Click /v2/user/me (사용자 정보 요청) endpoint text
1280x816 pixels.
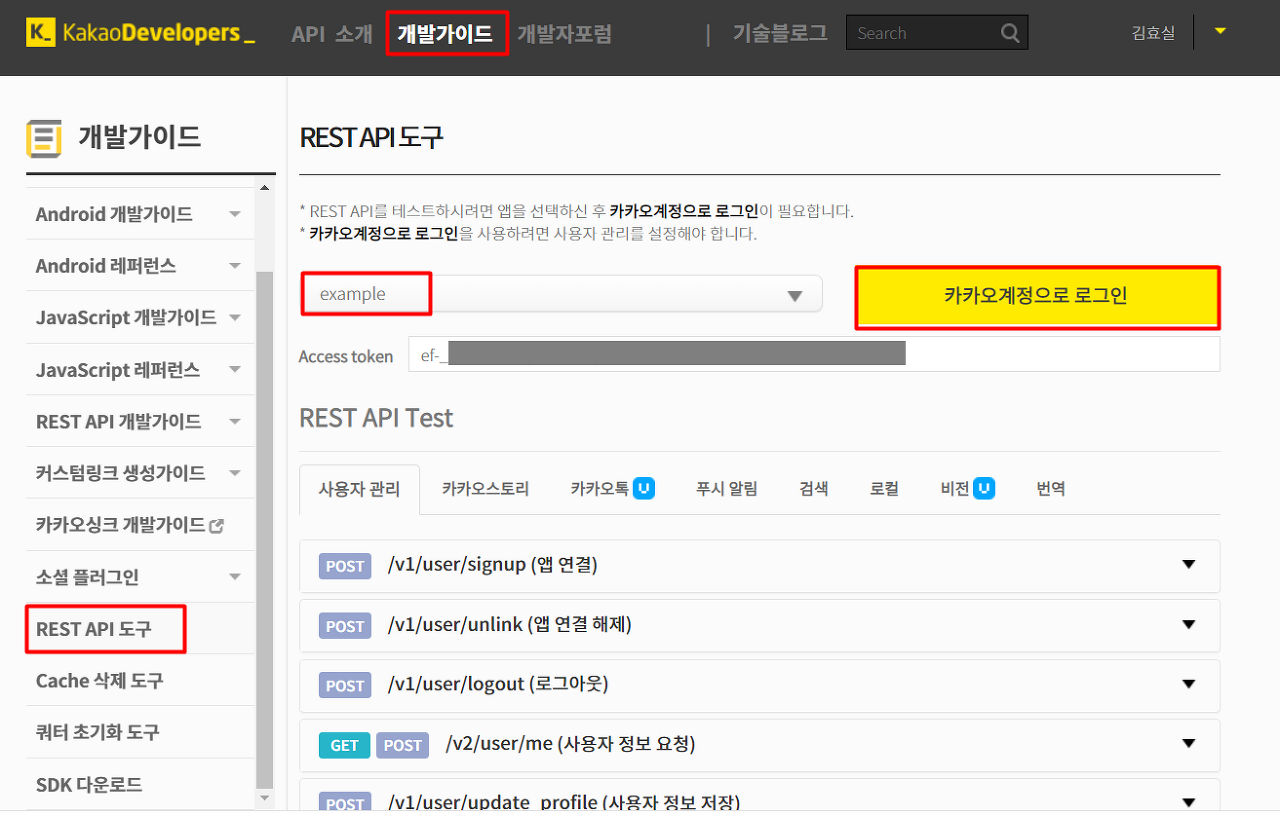[570, 744]
